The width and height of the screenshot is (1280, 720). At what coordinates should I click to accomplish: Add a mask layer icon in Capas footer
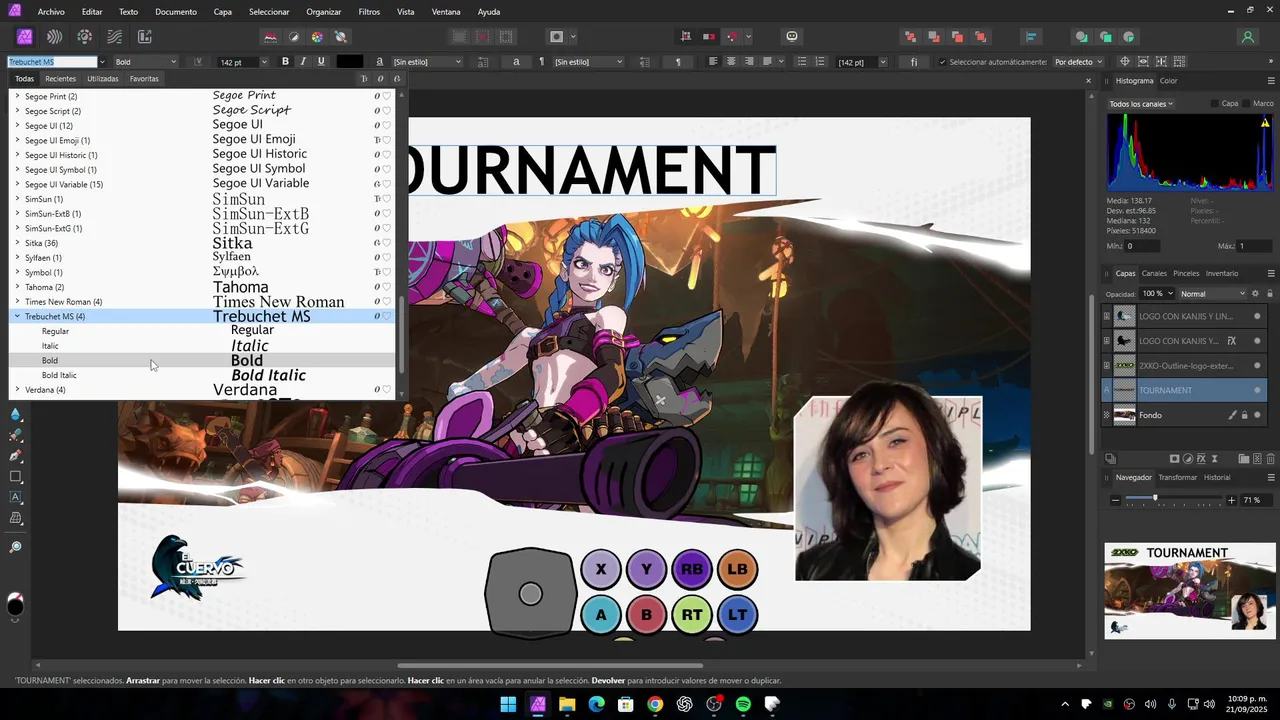pos(1174,459)
